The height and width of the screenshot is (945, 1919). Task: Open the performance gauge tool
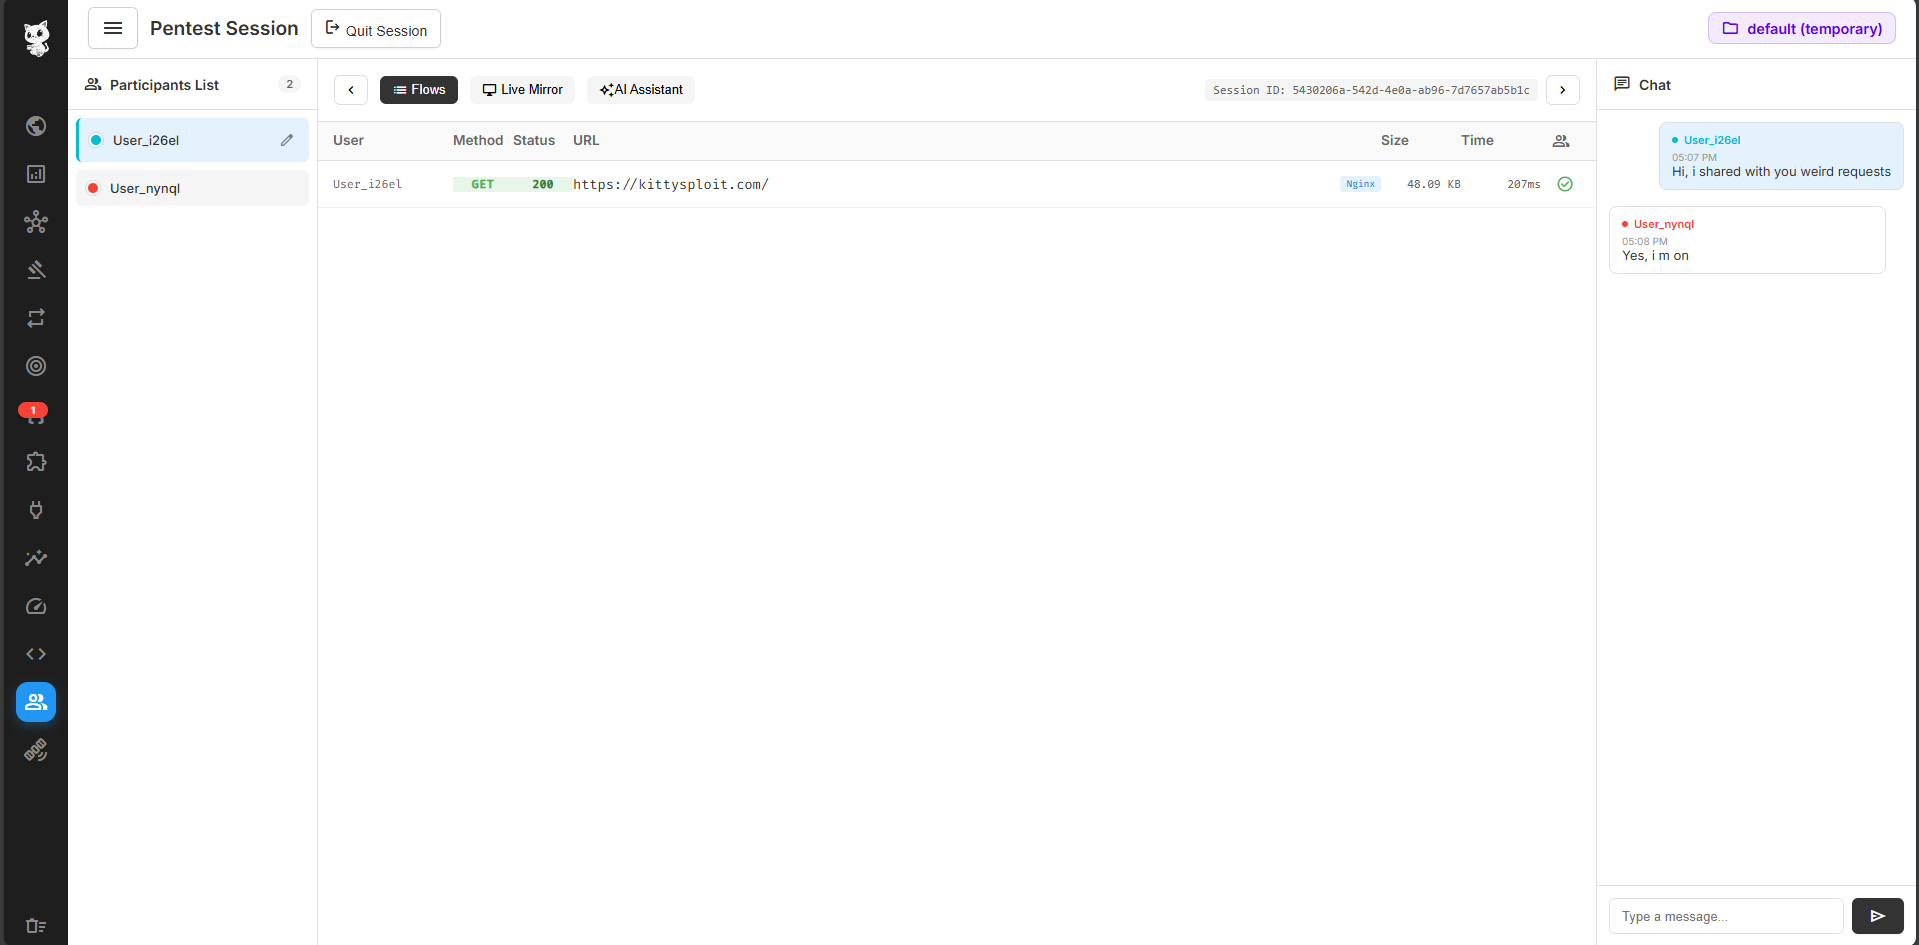(36, 606)
